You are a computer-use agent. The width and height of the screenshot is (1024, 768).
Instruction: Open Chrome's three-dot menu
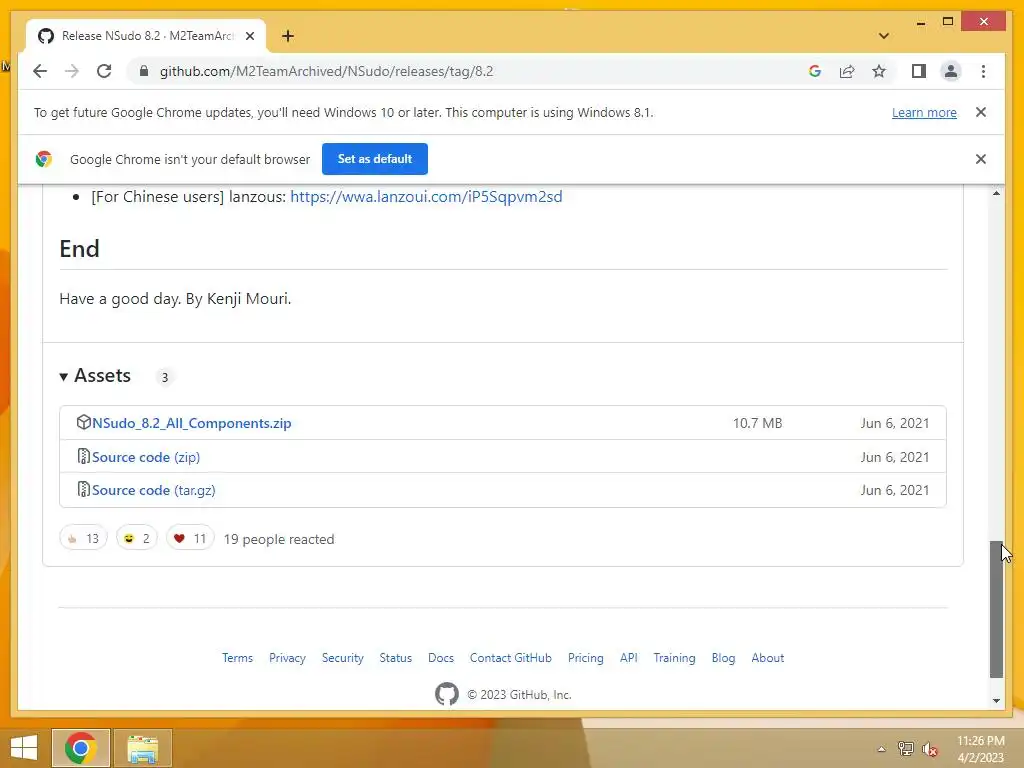[983, 71]
